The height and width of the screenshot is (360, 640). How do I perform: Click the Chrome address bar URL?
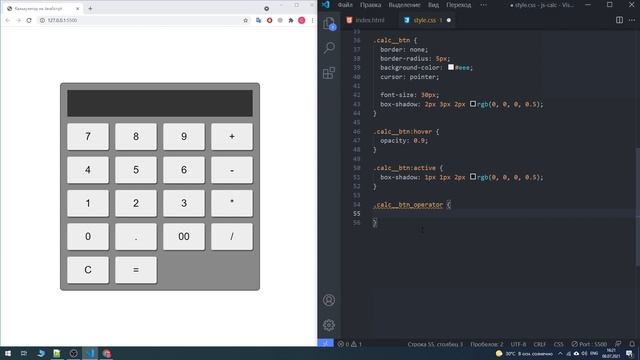point(62,20)
